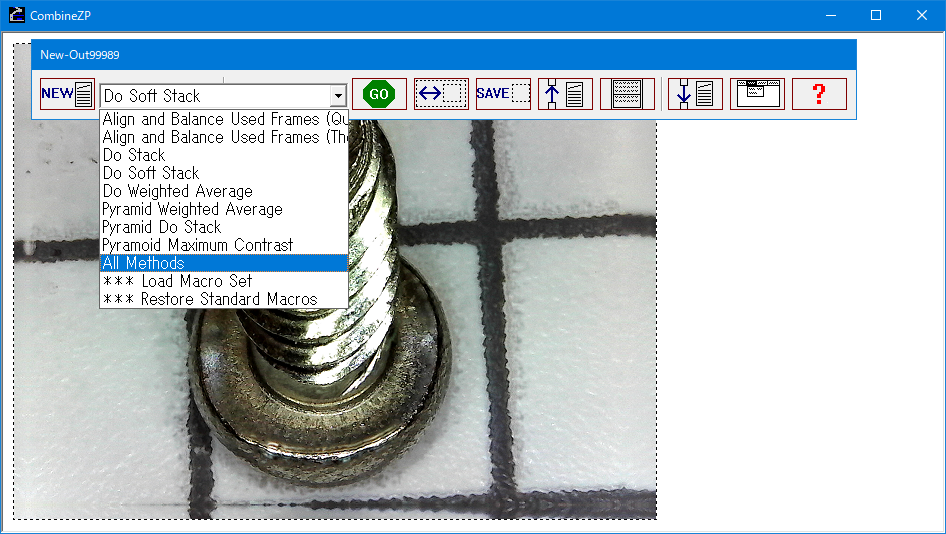Maximize the CombineZP window
The height and width of the screenshot is (534, 946).
click(876, 15)
